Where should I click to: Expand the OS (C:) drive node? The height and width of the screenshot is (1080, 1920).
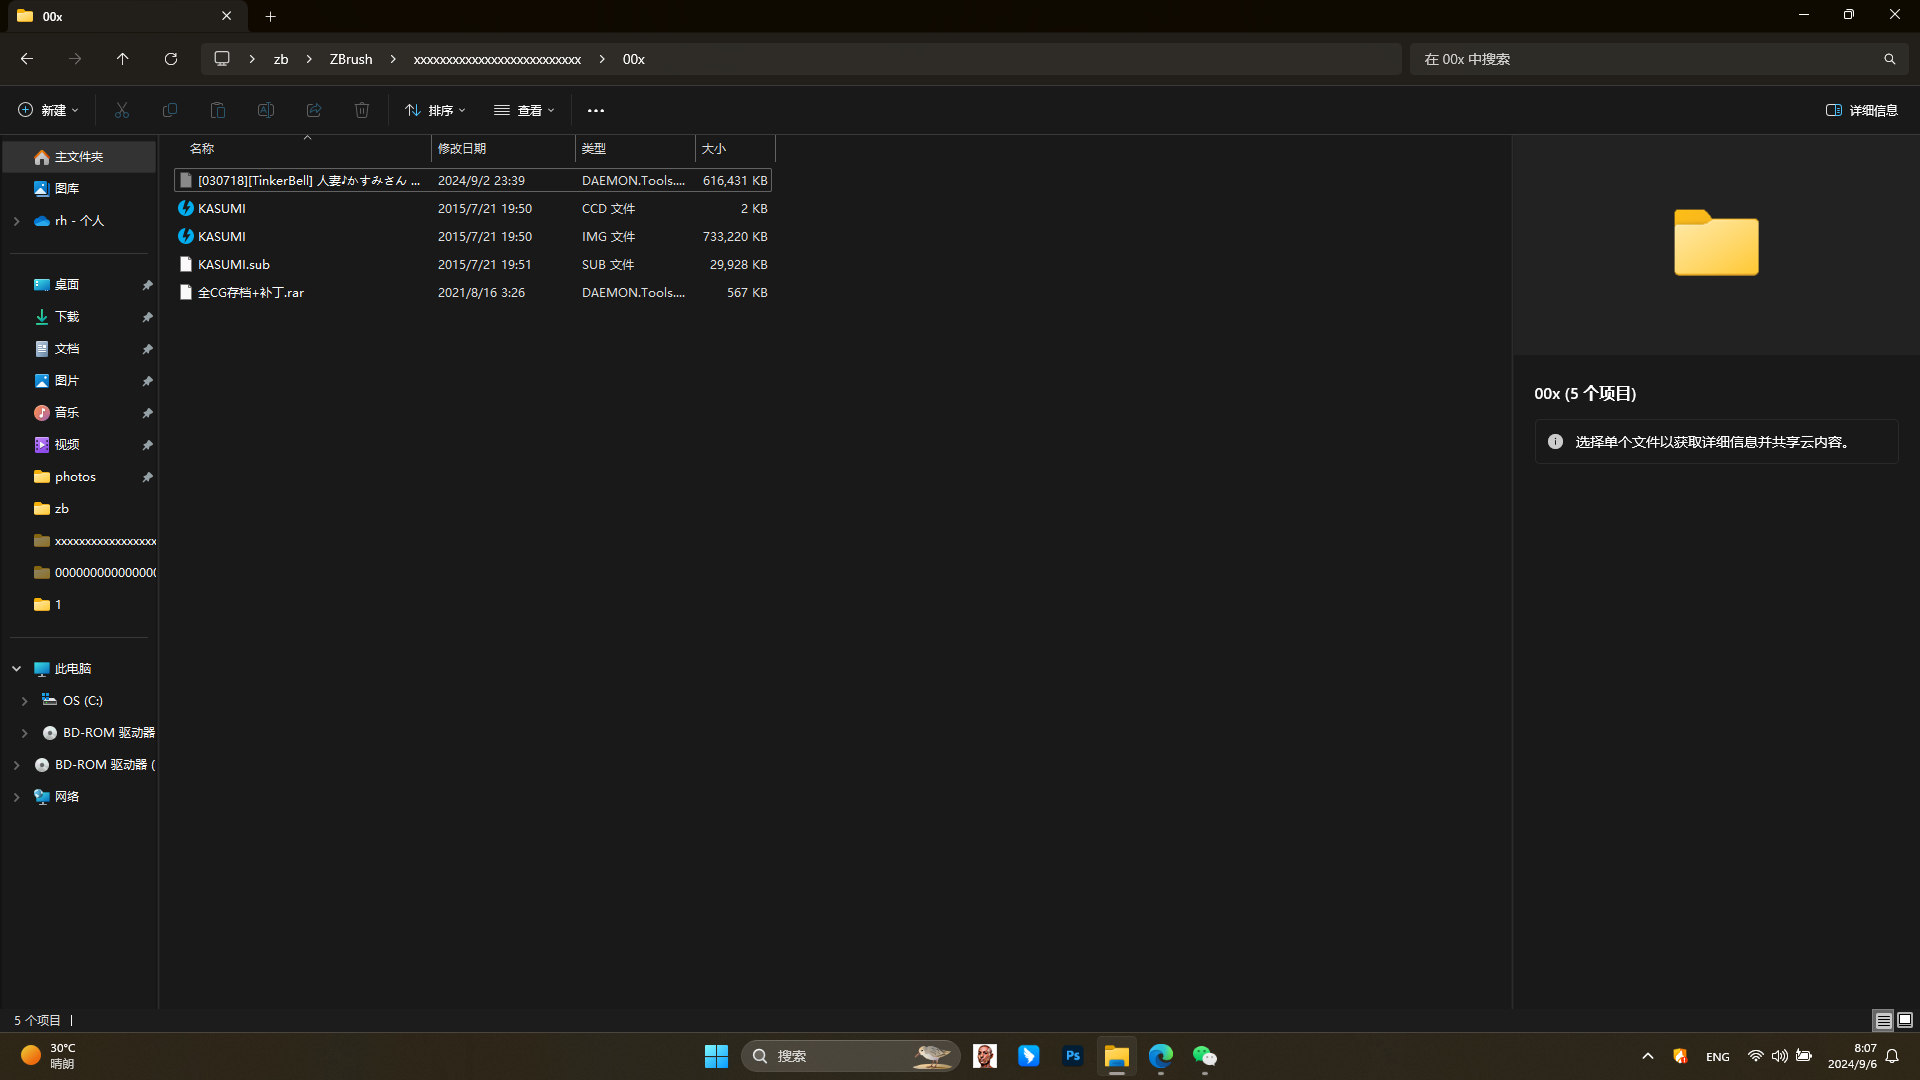(25, 701)
